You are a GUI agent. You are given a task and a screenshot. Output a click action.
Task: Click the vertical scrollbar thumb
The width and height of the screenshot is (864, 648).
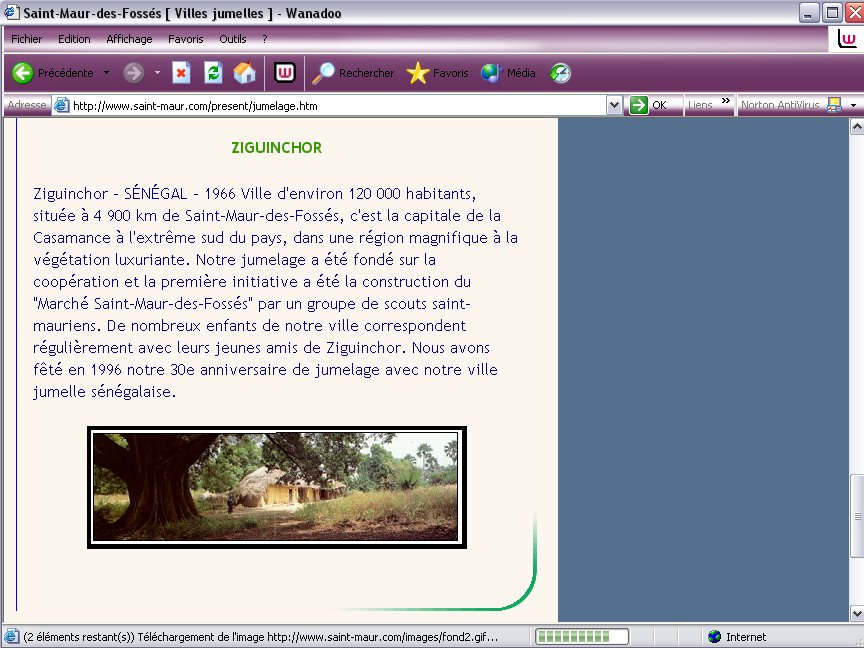click(857, 516)
